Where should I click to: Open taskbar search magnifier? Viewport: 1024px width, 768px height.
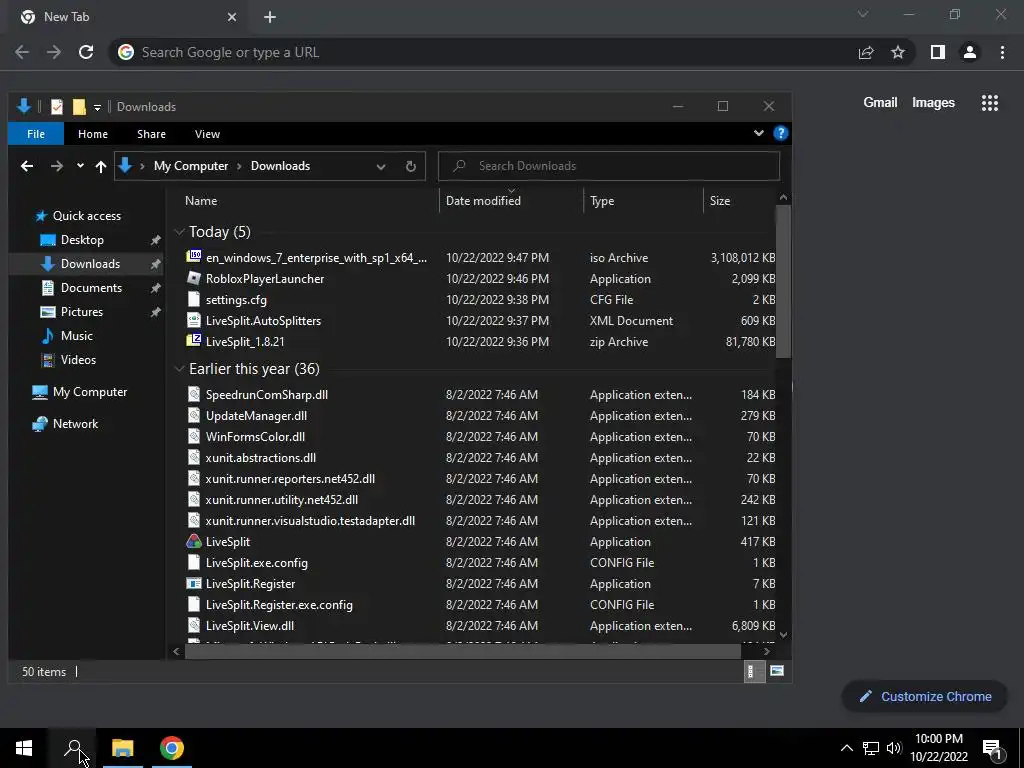(x=73, y=748)
